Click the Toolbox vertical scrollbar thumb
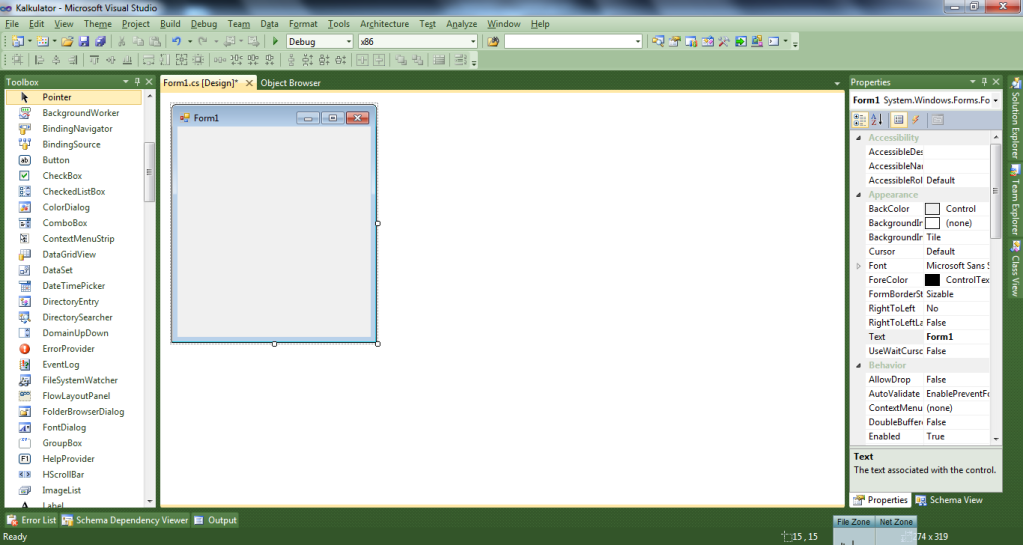The width and height of the screenshot is (1023, 545). pyautogui.click(x=149, y=172)
